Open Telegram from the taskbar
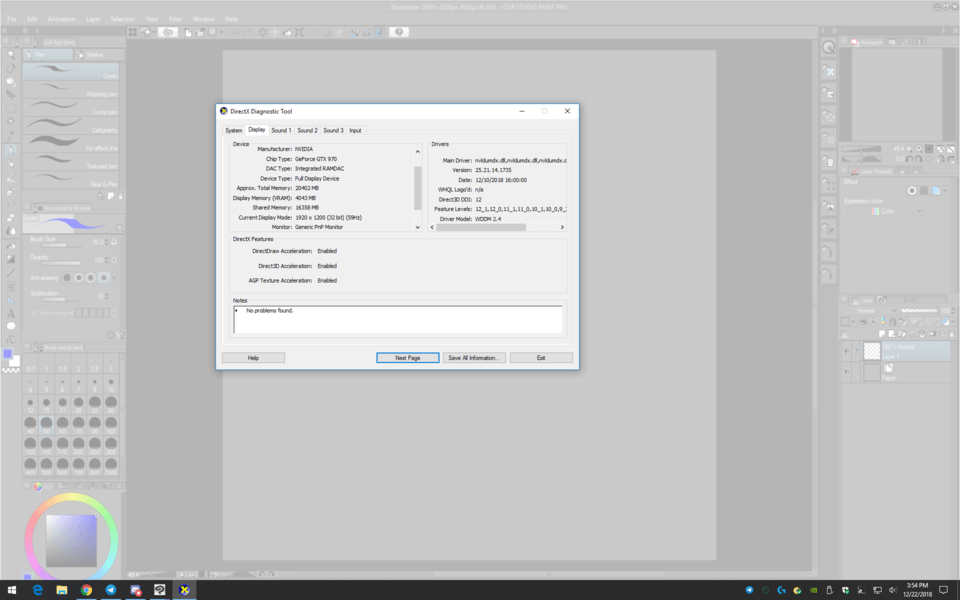Image resolution: width=960 pixels, height=600 pixels. pos(111,590)
